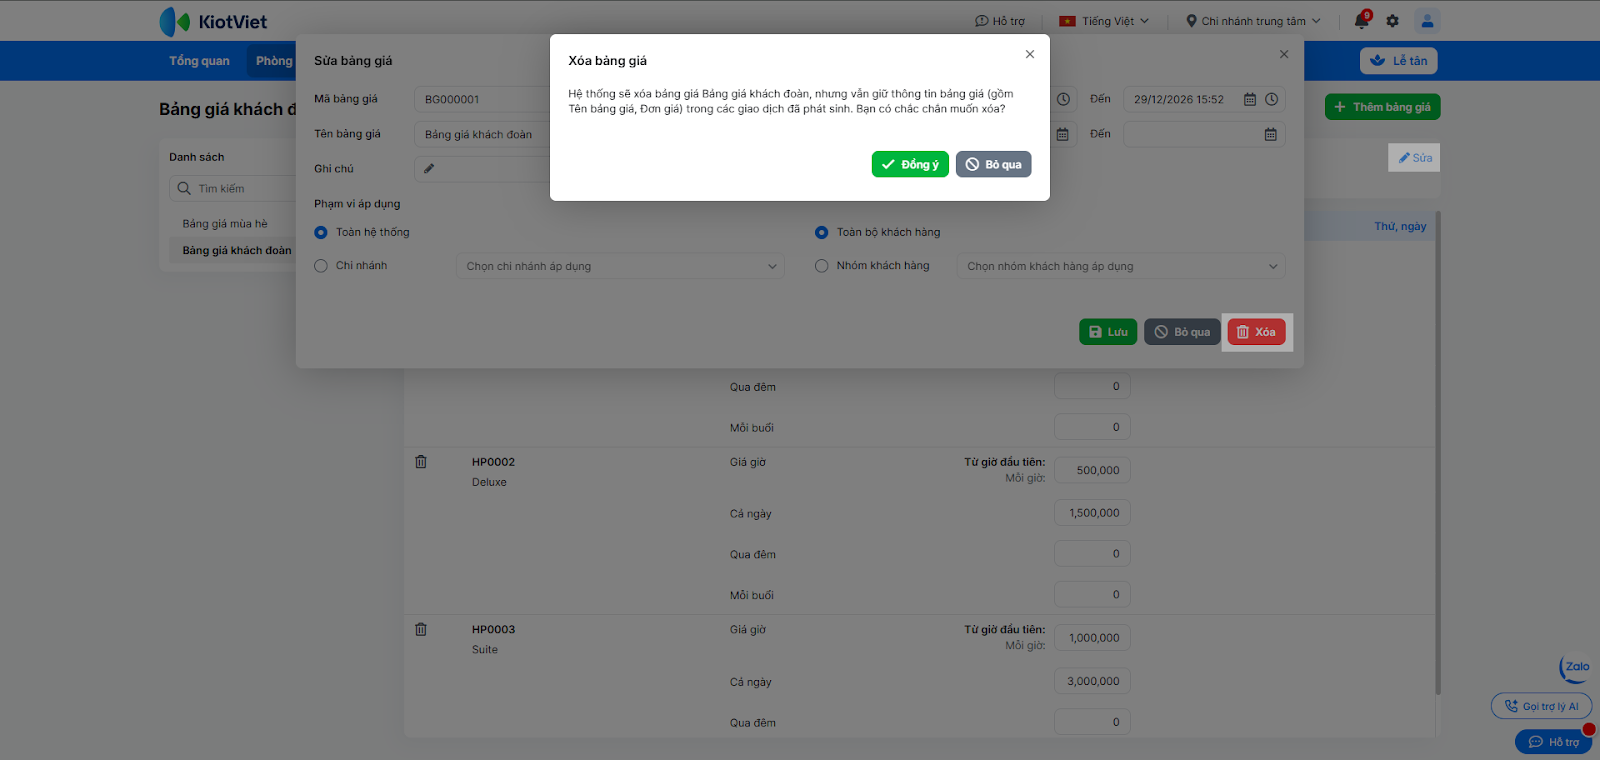1600x760 pixels.
Task: Click the red Xóa delete button
Action: [1256, 332]
